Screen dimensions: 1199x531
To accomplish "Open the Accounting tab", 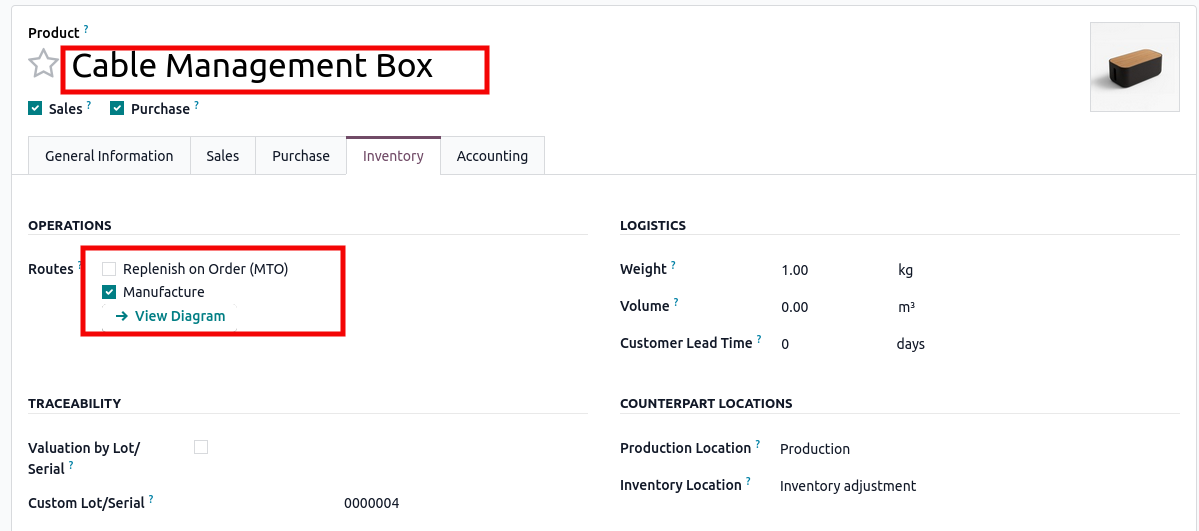I will (492, 156).
